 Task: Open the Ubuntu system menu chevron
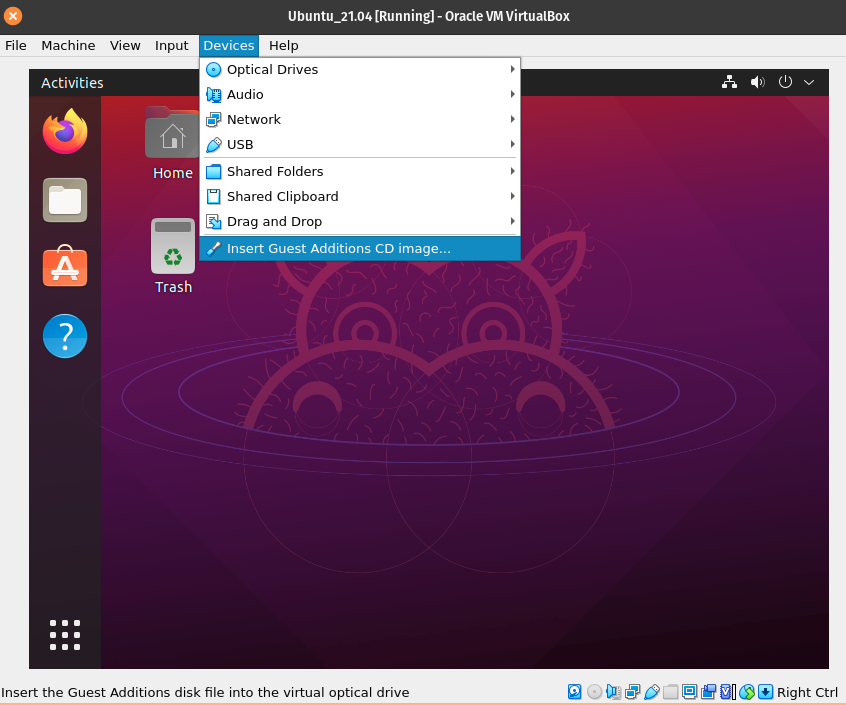809,82
